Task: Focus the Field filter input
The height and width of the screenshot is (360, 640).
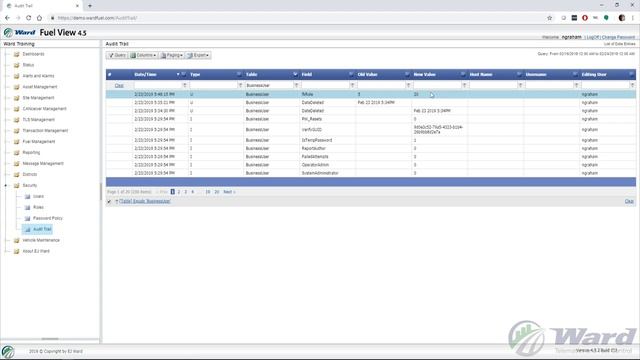Action: 325,85
